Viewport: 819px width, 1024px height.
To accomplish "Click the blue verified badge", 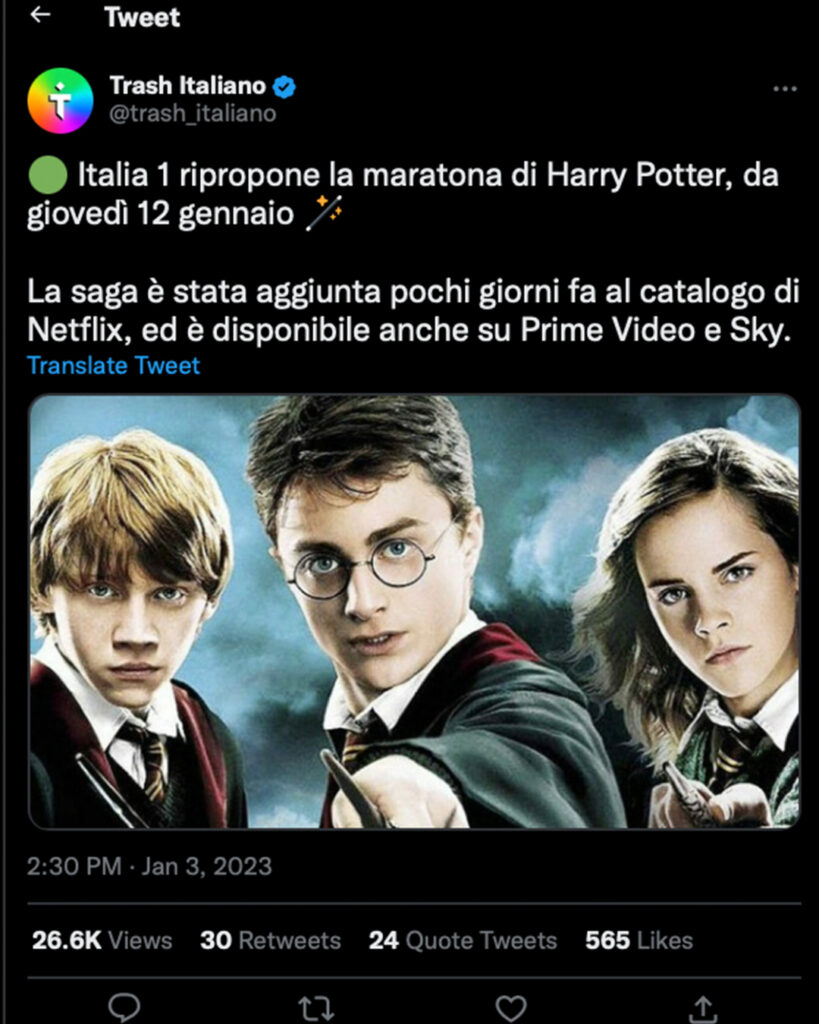I will click(x=284, y=87).
